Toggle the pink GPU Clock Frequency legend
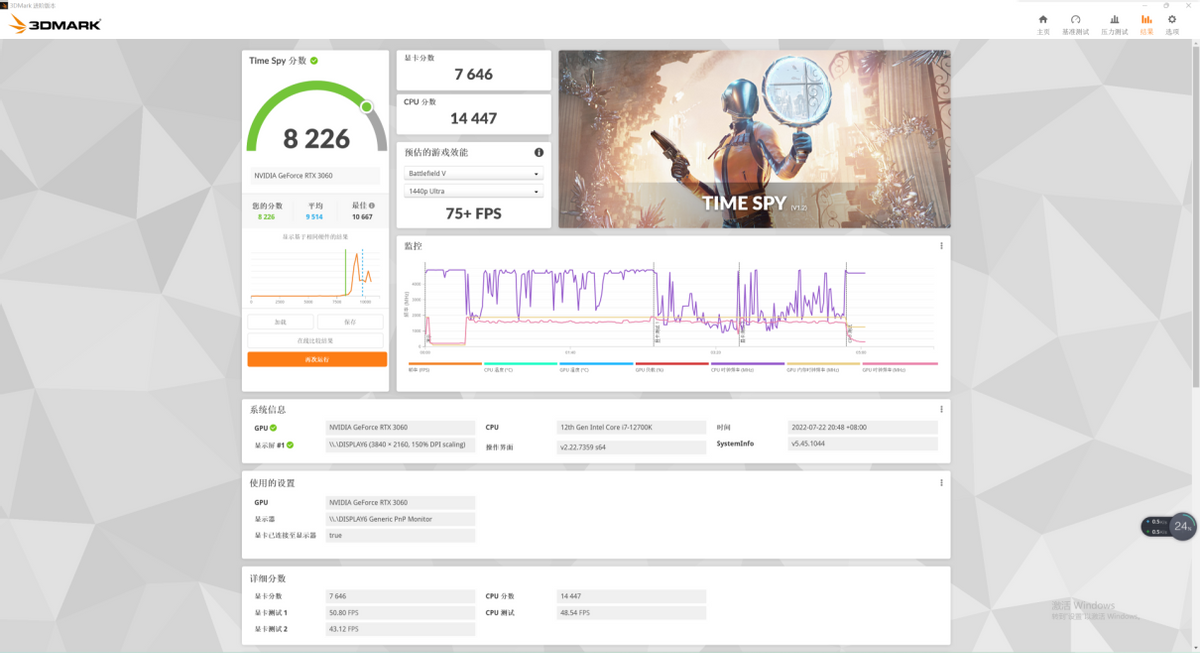This screenshot has height=653, width=1200. 900,367
